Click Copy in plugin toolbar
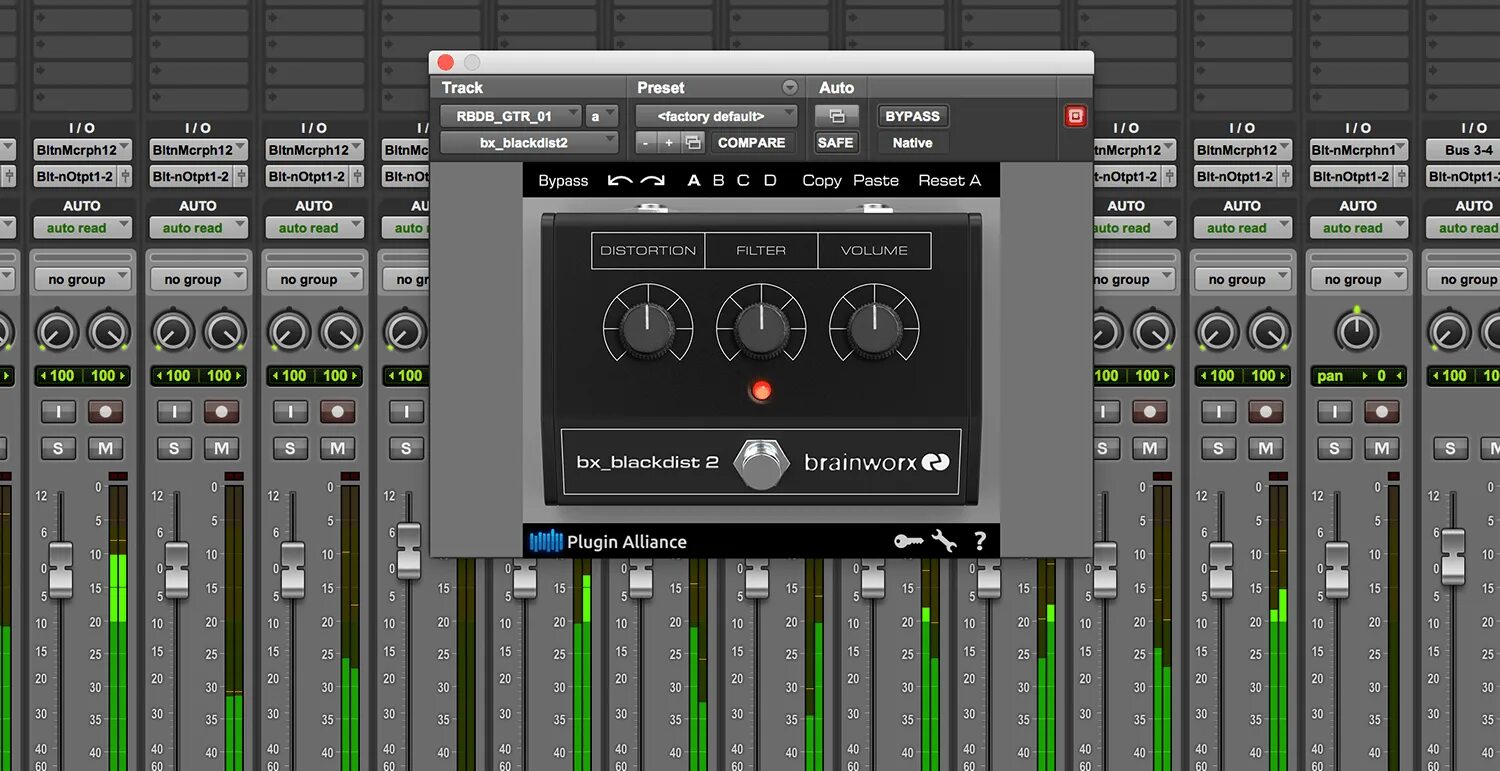Screen dimensions: 1500x771 pos(822,181)
